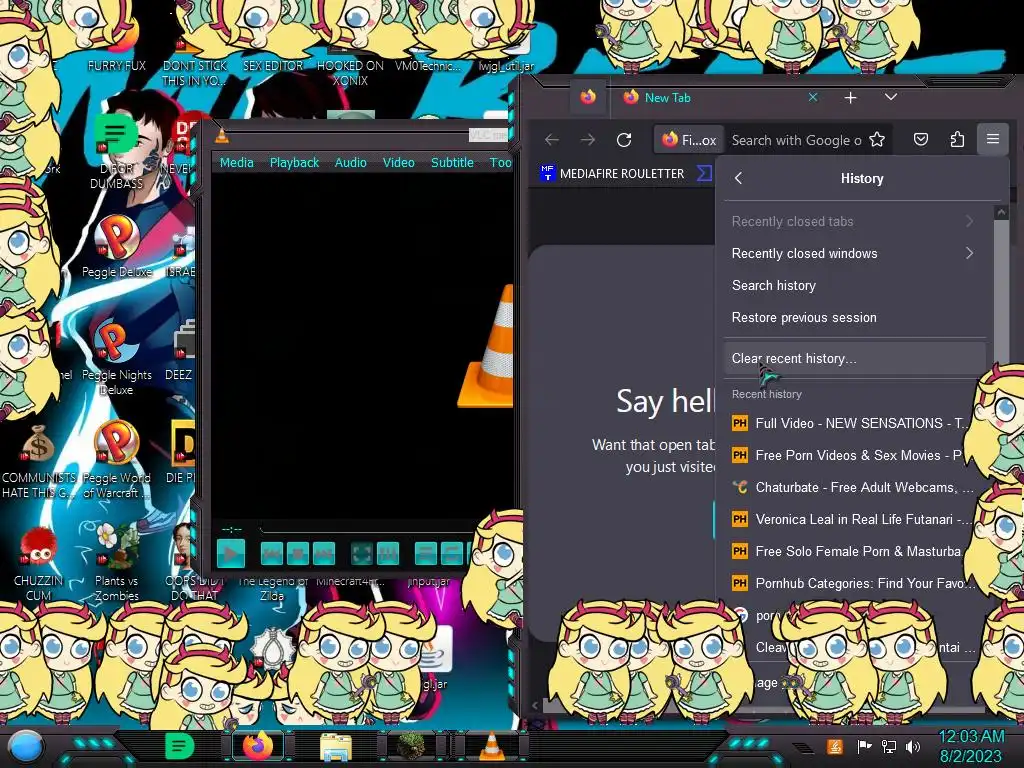
Task: Open the Subtitle menu in VLC
Action: [x=452, y=163]
